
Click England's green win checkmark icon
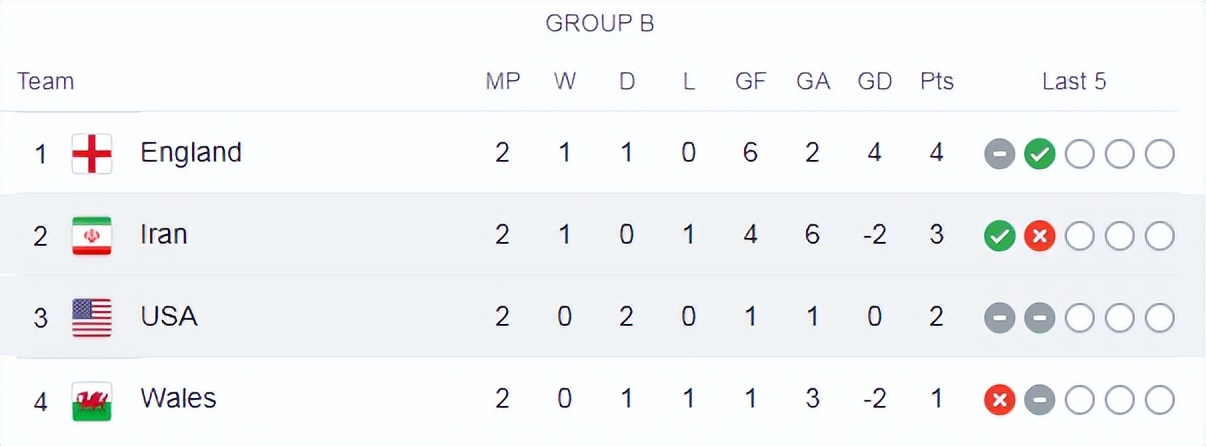click(x=1040, y=154)
